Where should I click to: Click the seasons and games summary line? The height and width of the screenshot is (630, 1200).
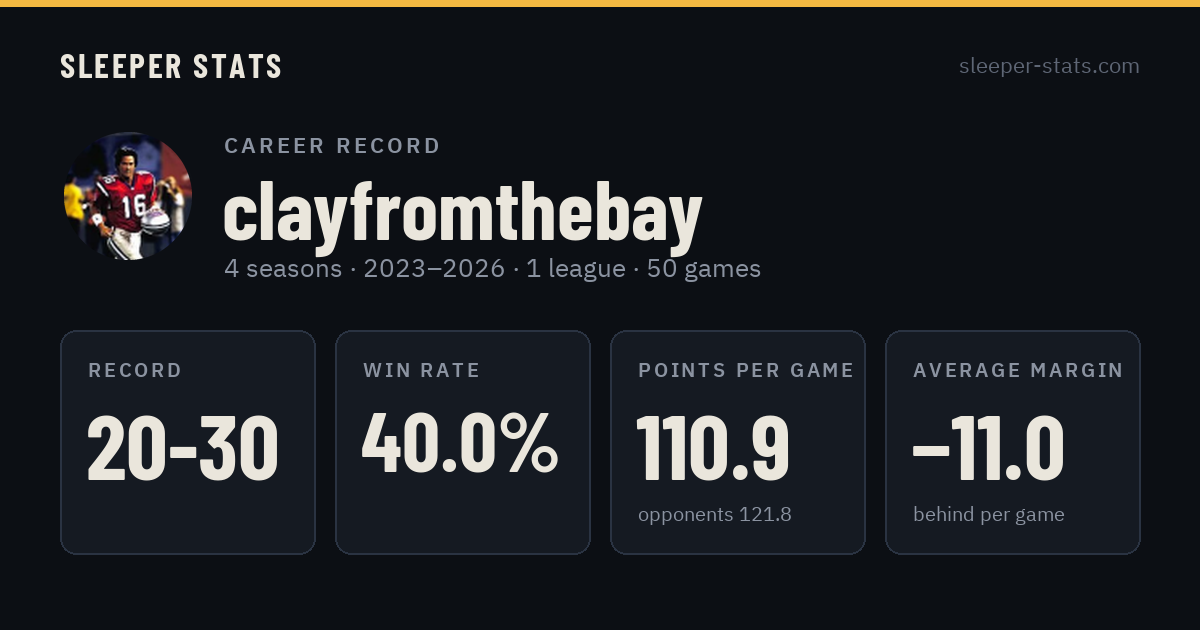pyautogui.click(x=493, y=269)
